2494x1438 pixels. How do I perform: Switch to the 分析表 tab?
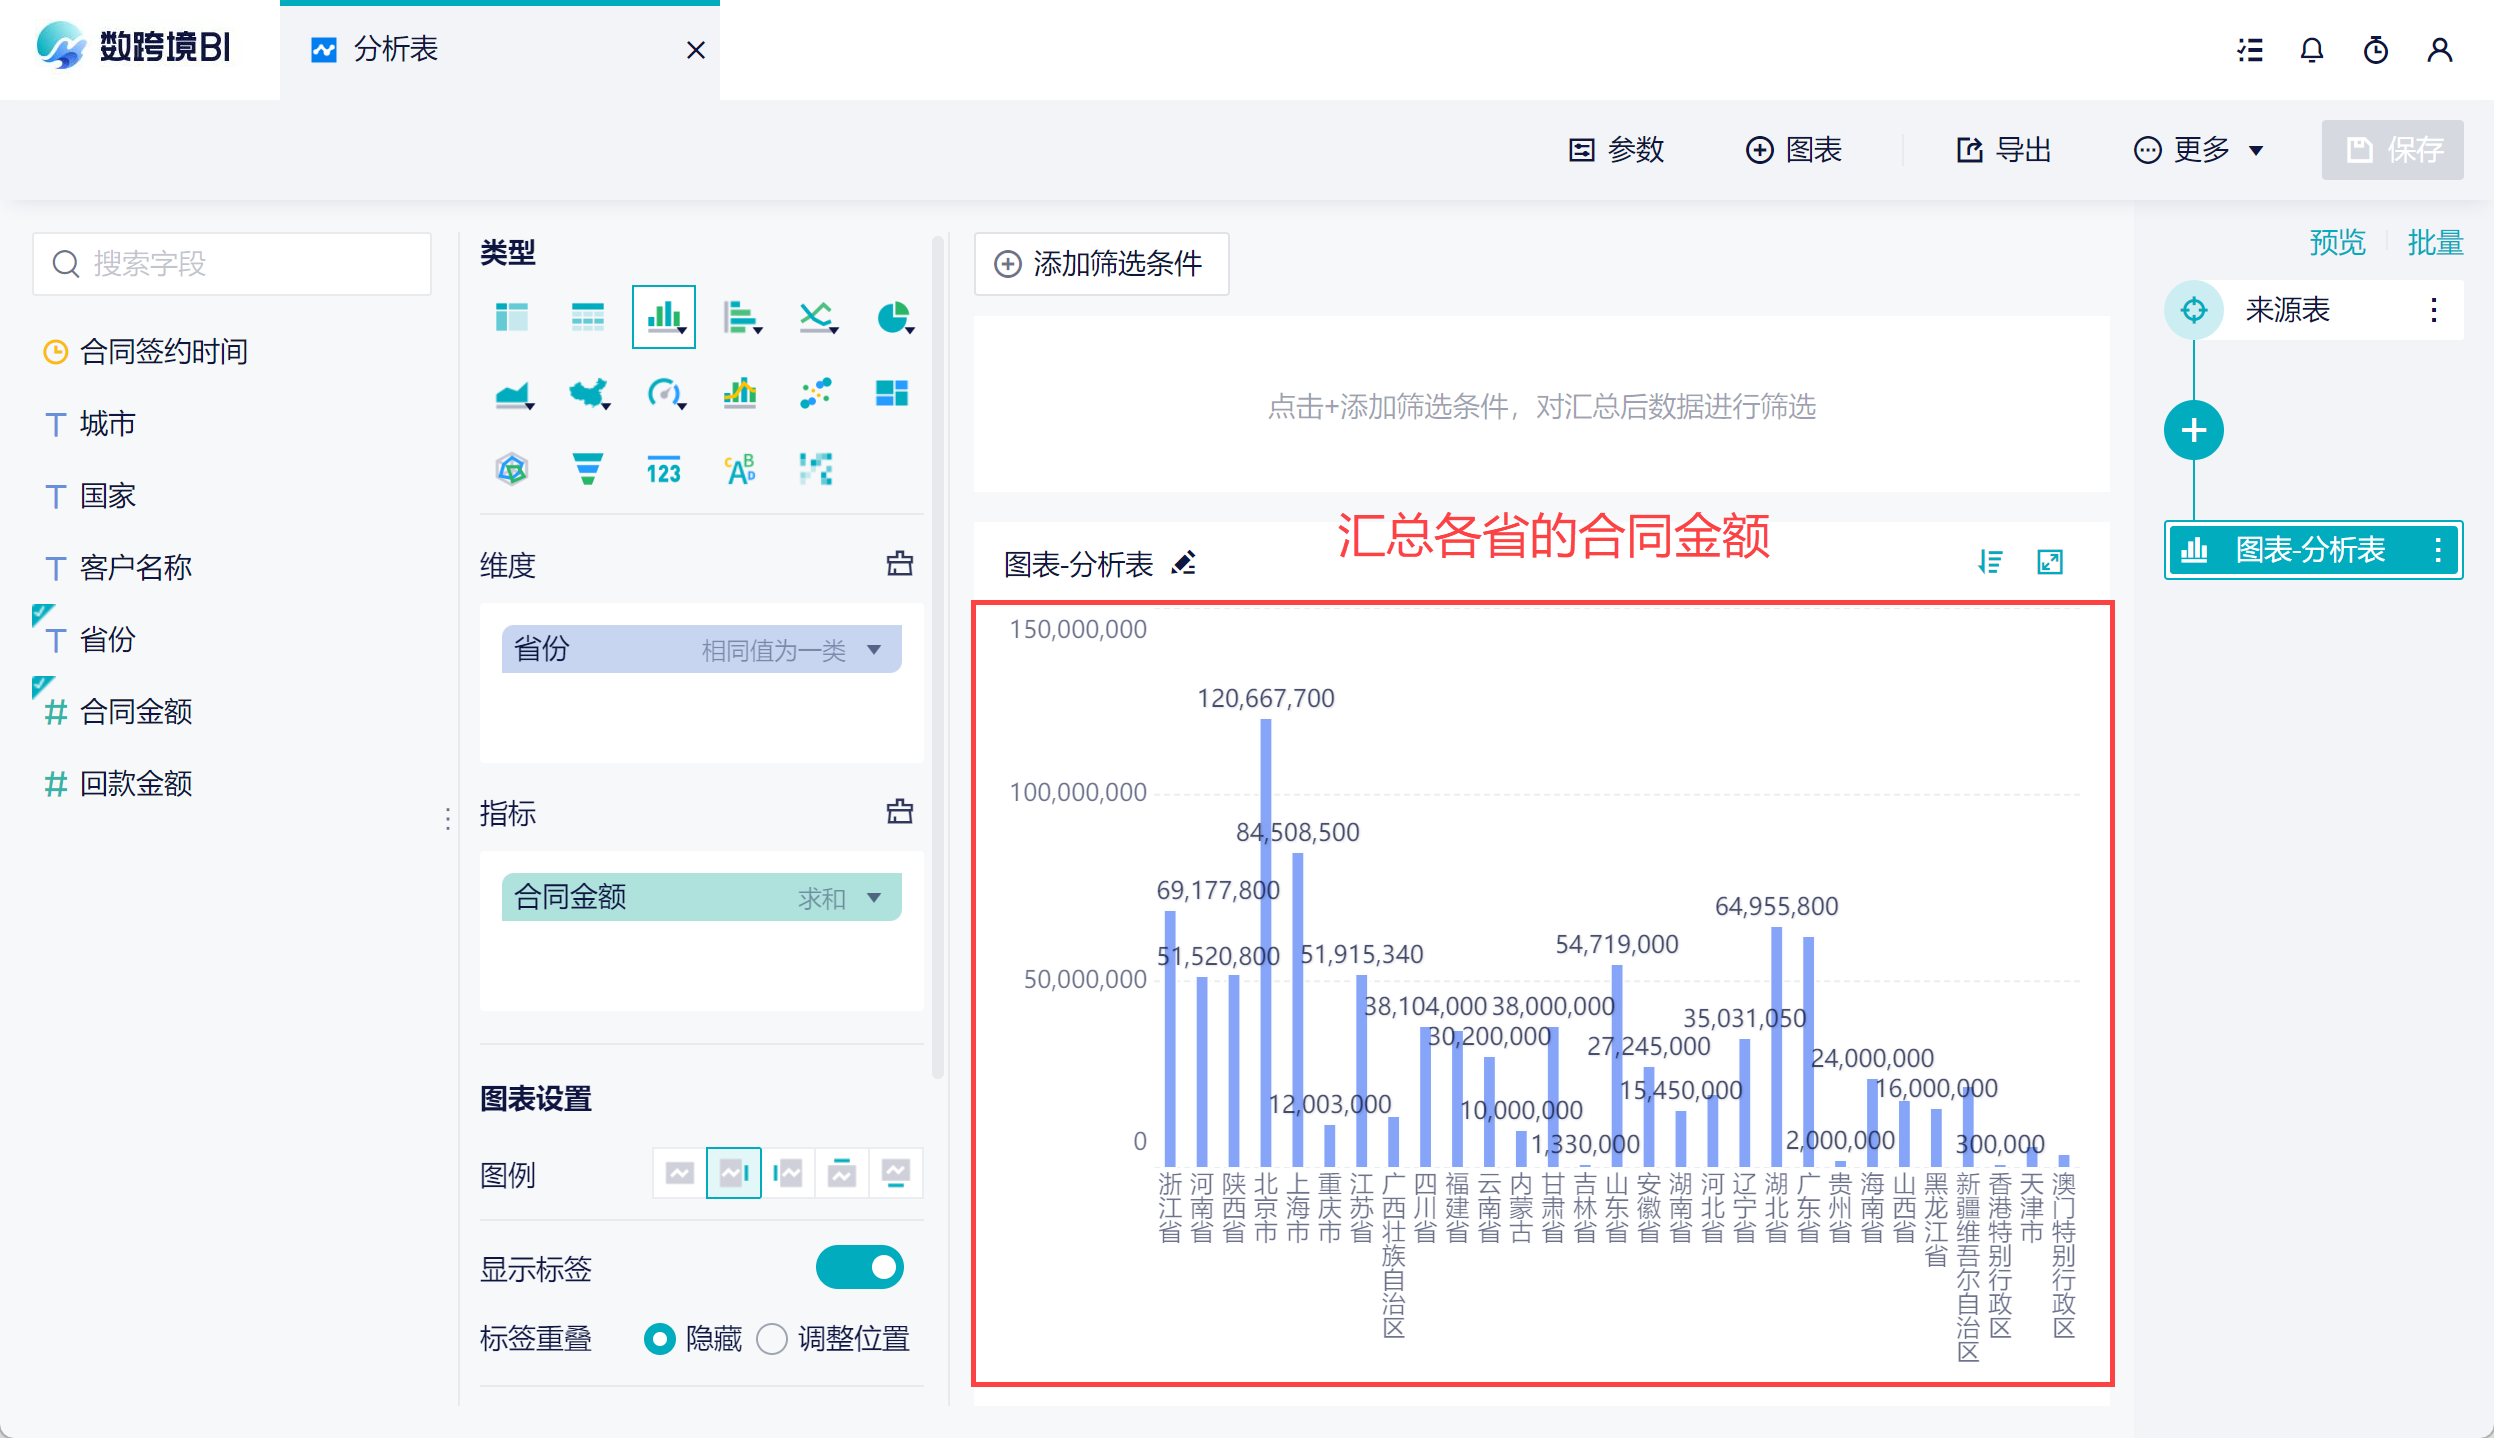point(396,50)
